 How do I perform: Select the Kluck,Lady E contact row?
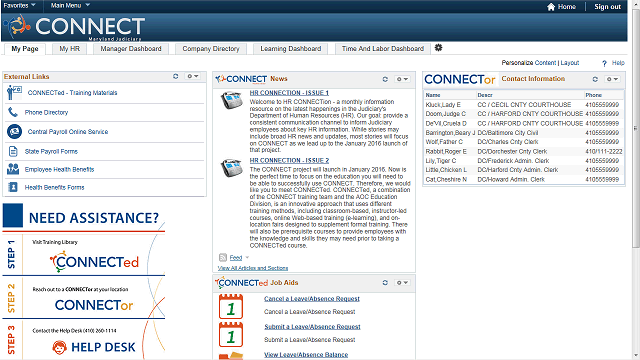(524, 104)
